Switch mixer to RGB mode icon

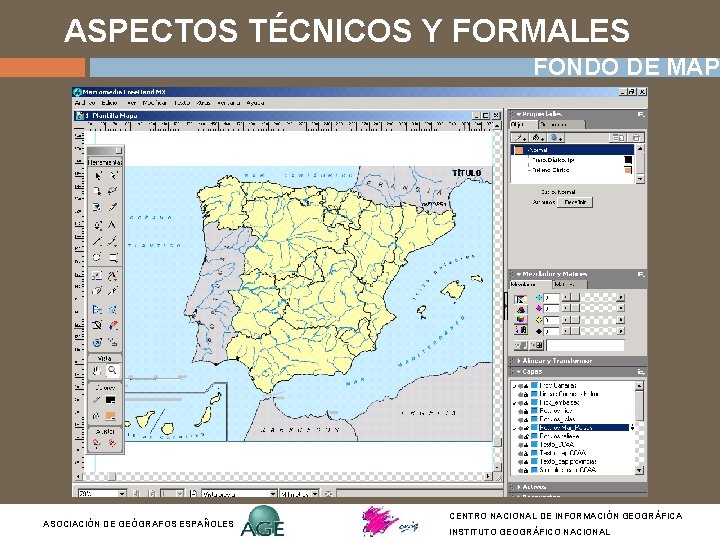click(521, 309)
